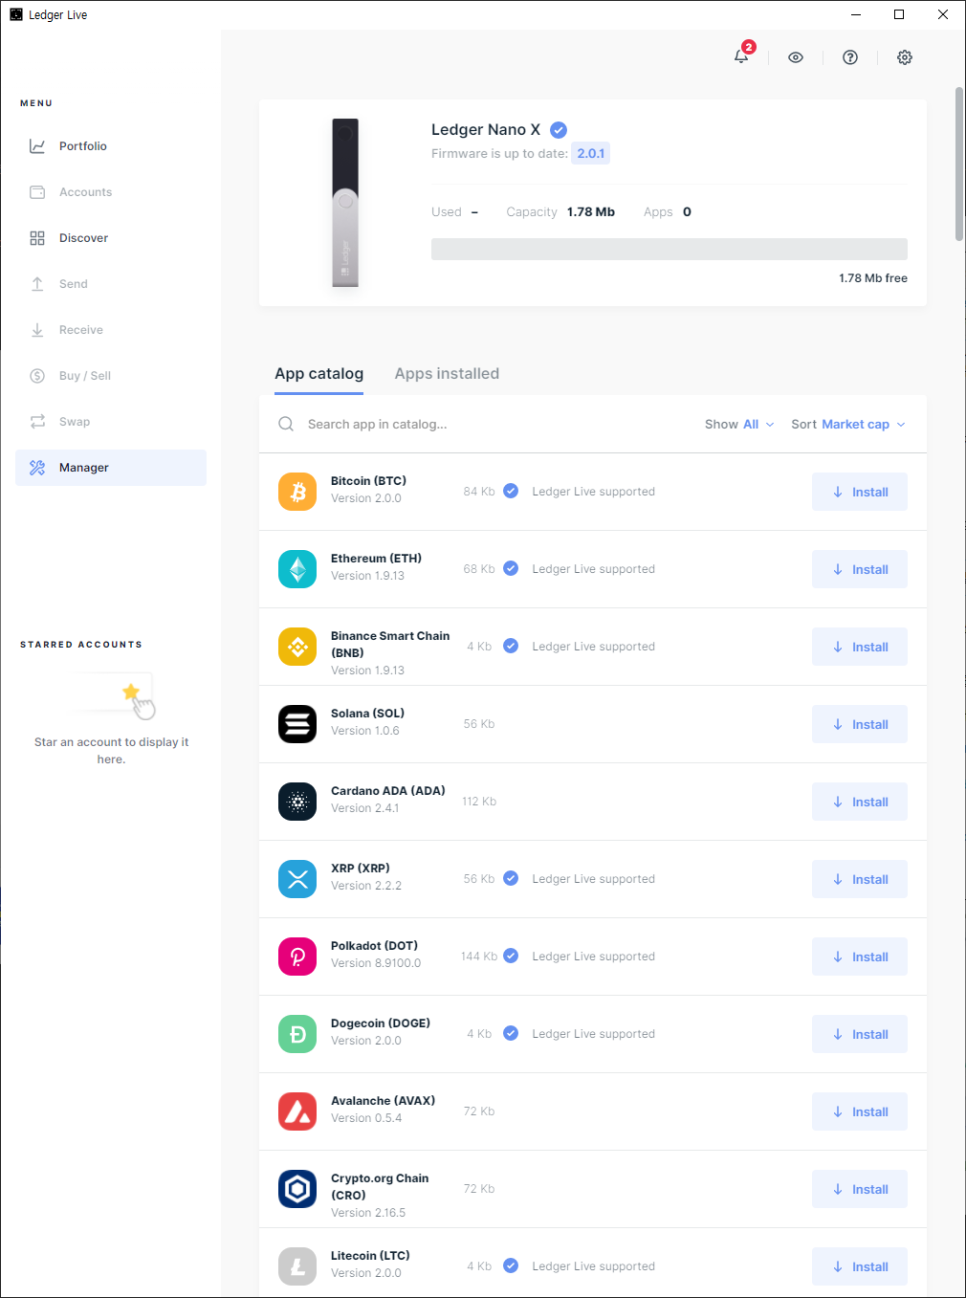Click the Discover grid icon
Image resolution: width=966 pixels, height=1298 pixels.
click(37, 238)
